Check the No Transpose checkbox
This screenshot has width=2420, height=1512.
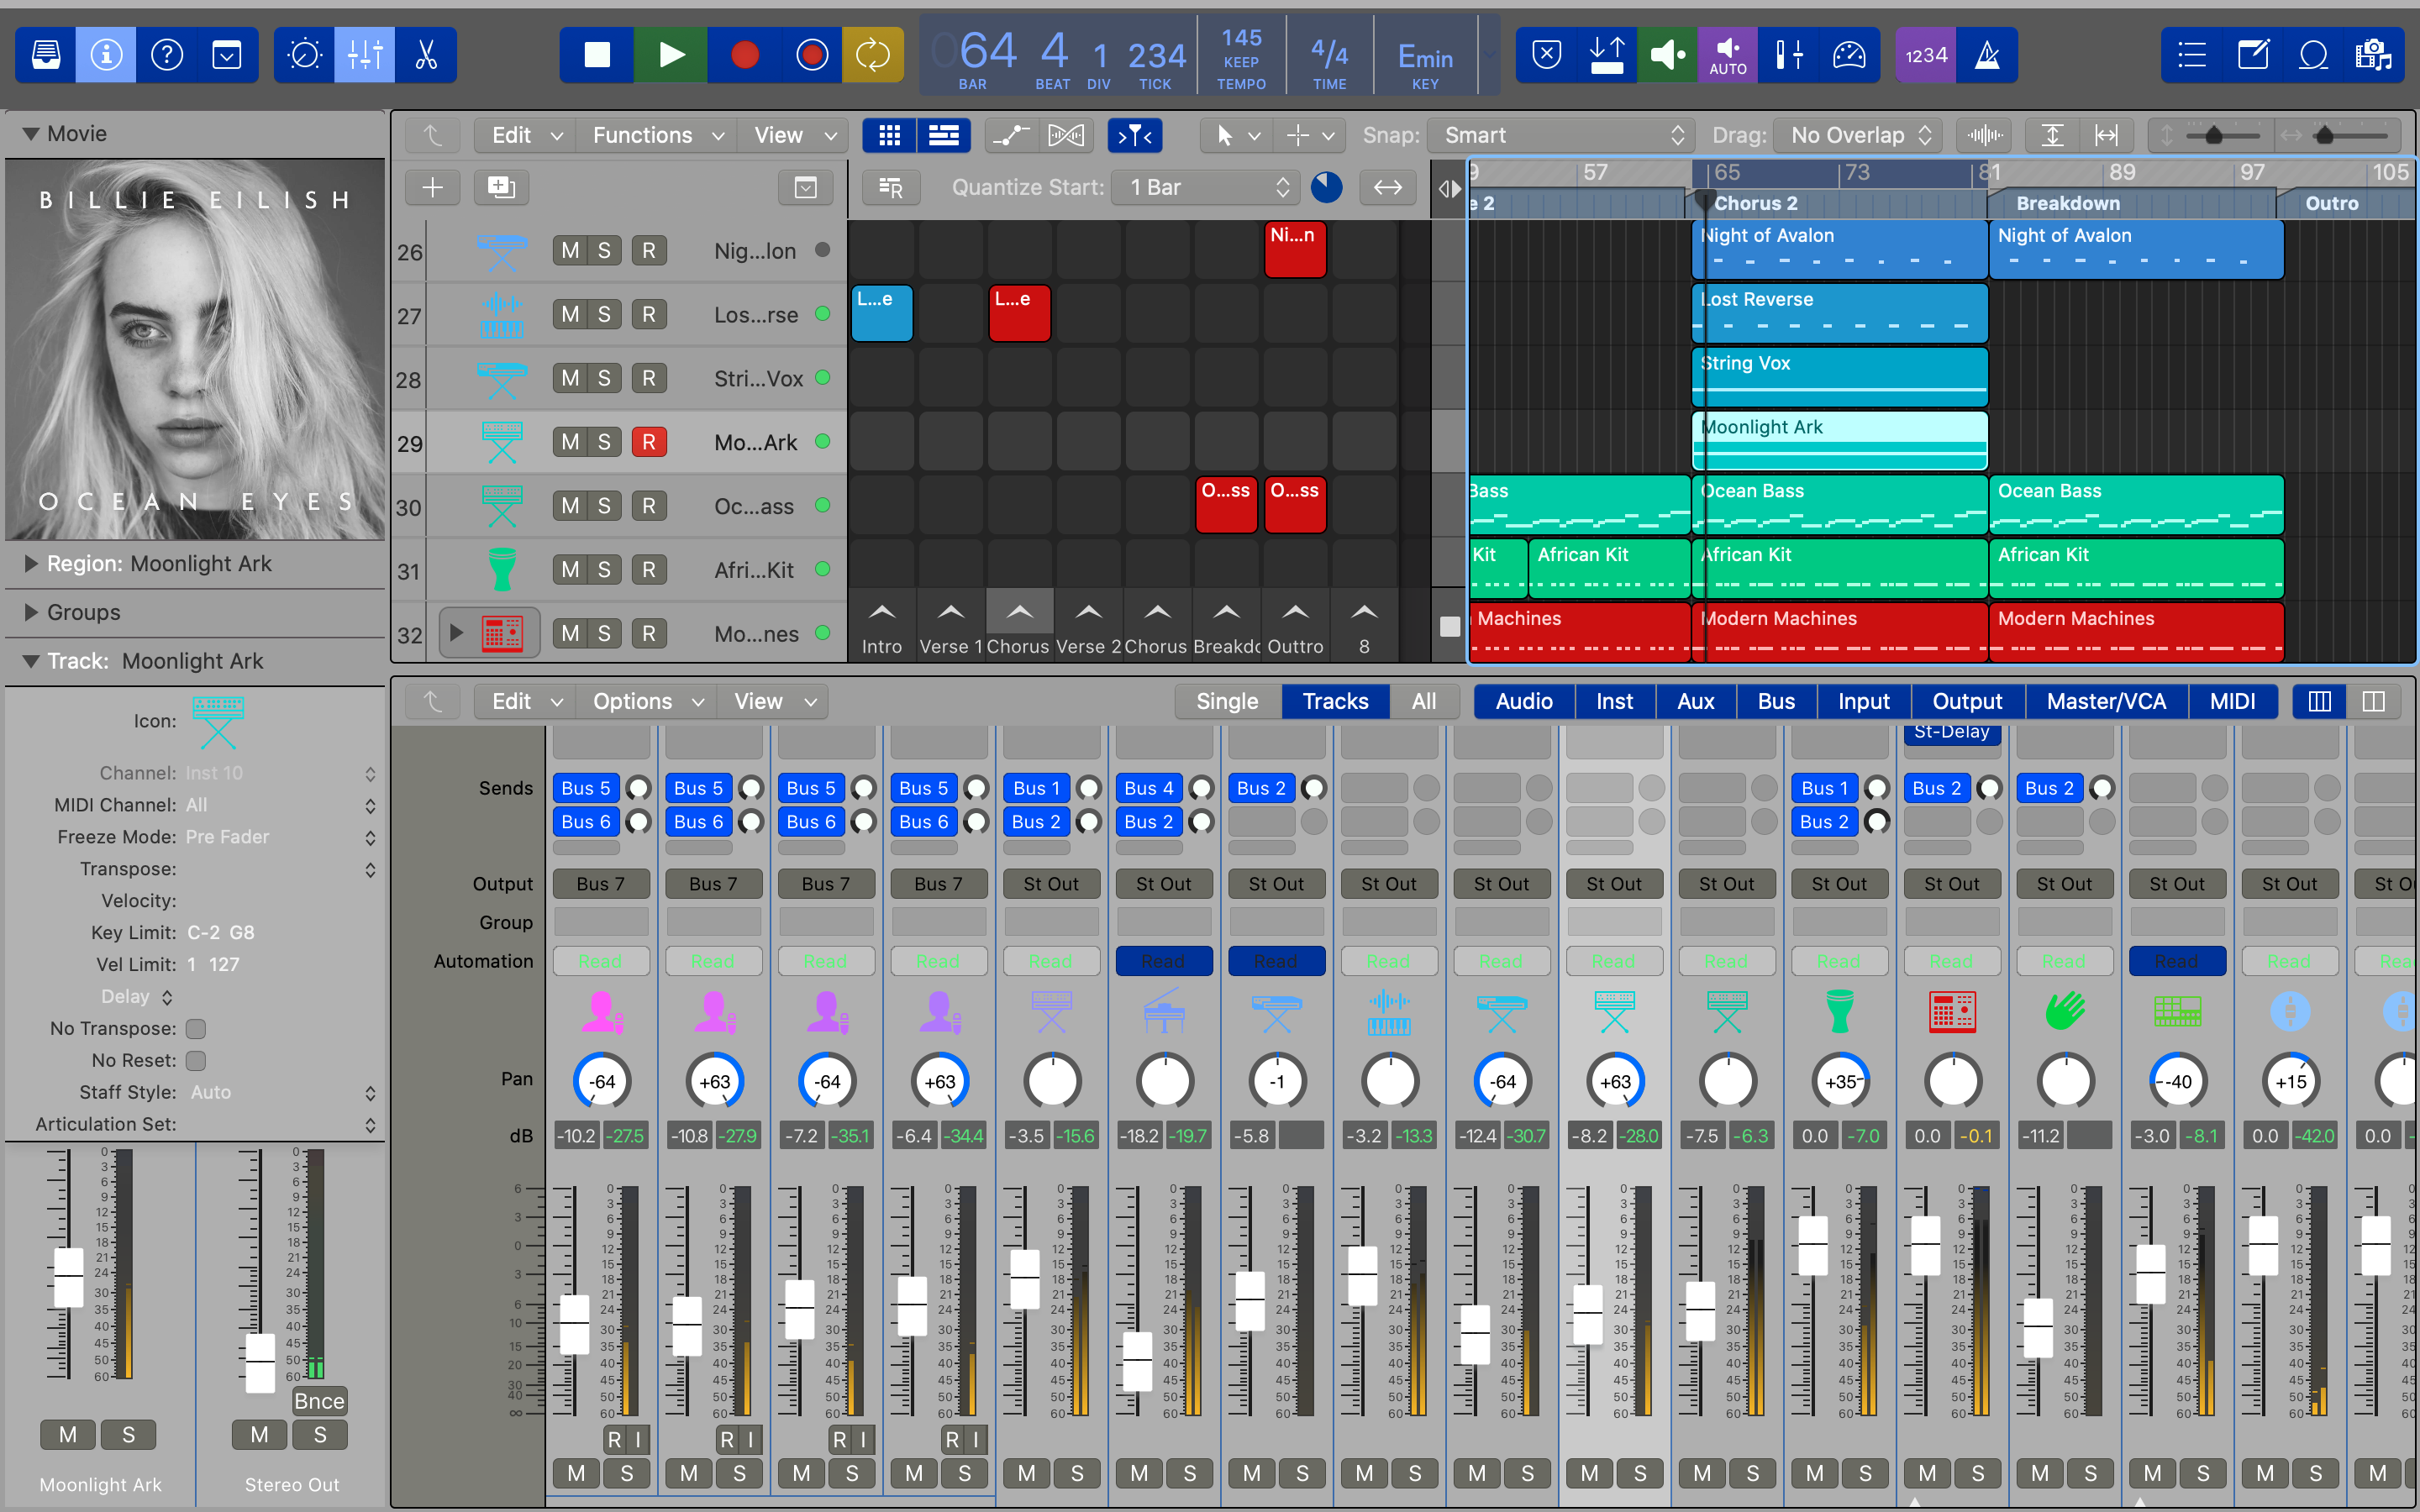pos(196,1028)
